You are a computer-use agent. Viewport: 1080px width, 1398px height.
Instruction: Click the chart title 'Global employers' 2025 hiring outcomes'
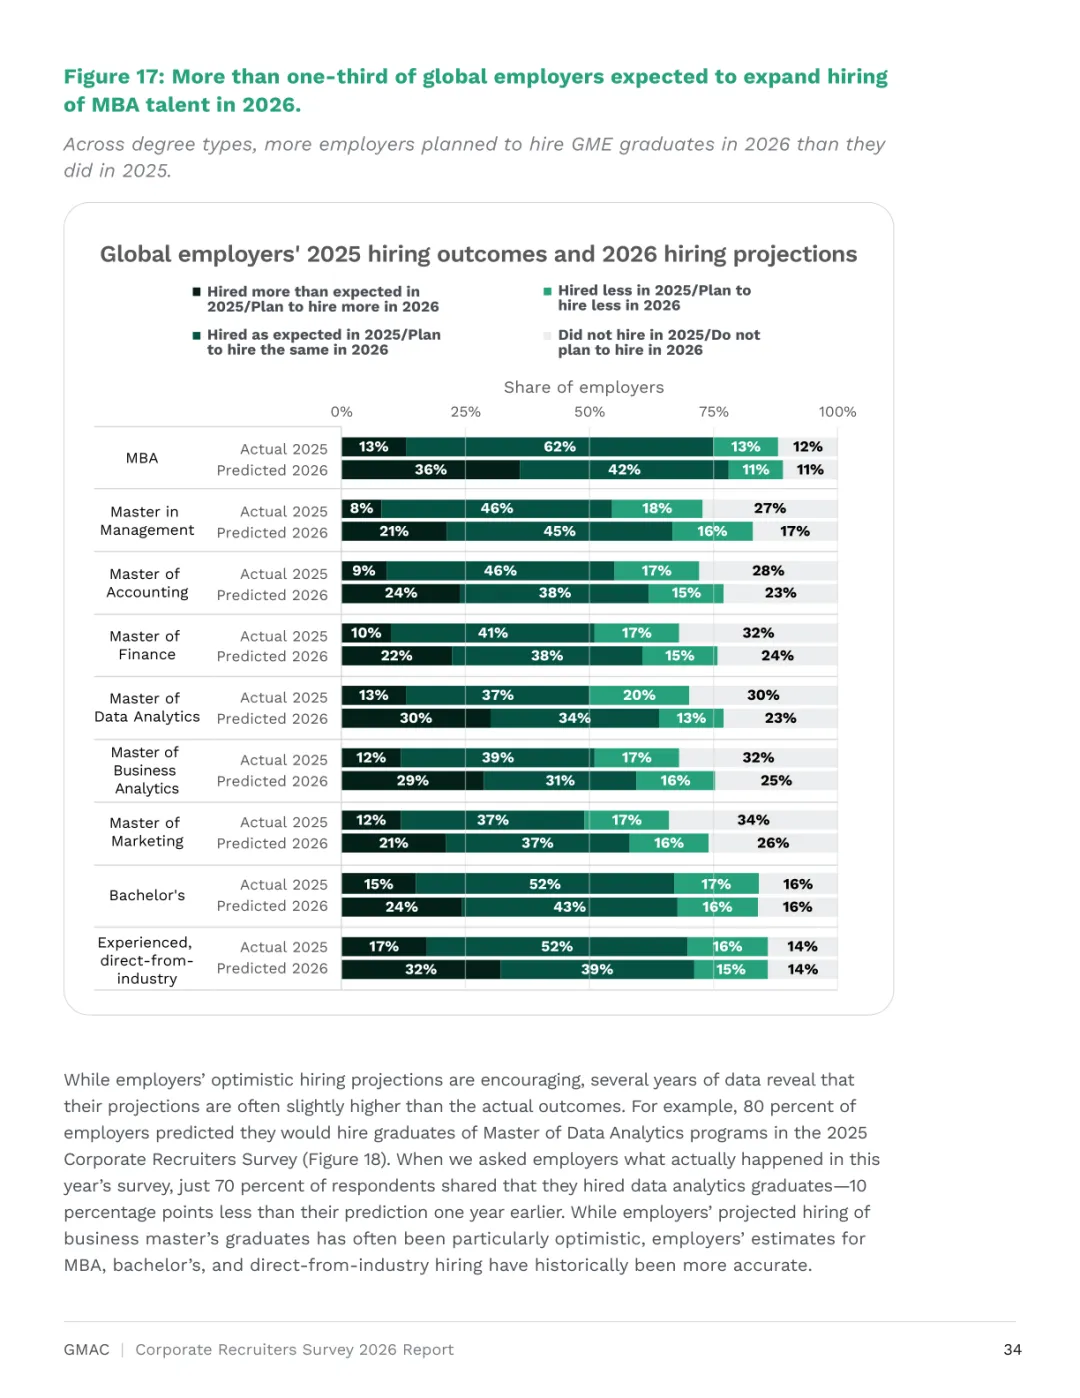[x=478, y=254]
